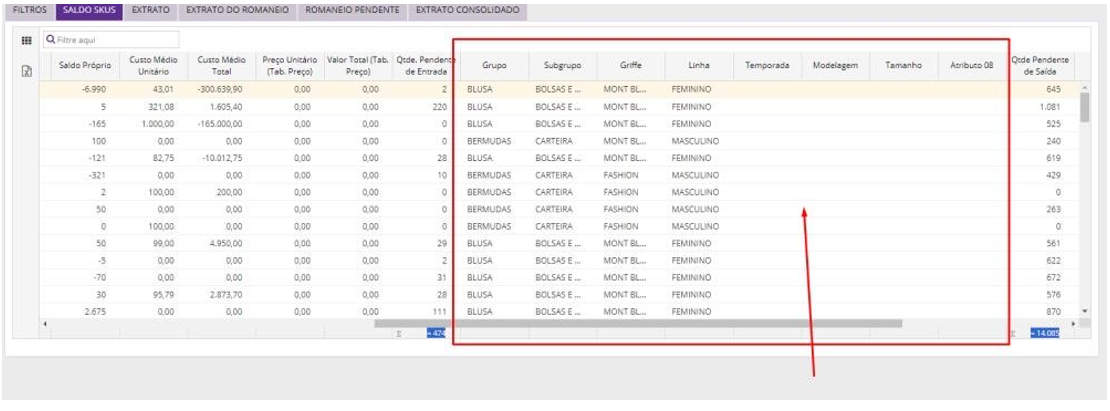The width and height of the screenshot is (1110, 411).
Task: Sort by Qtde Pendente de Saída header
Action: (1041, 65)
